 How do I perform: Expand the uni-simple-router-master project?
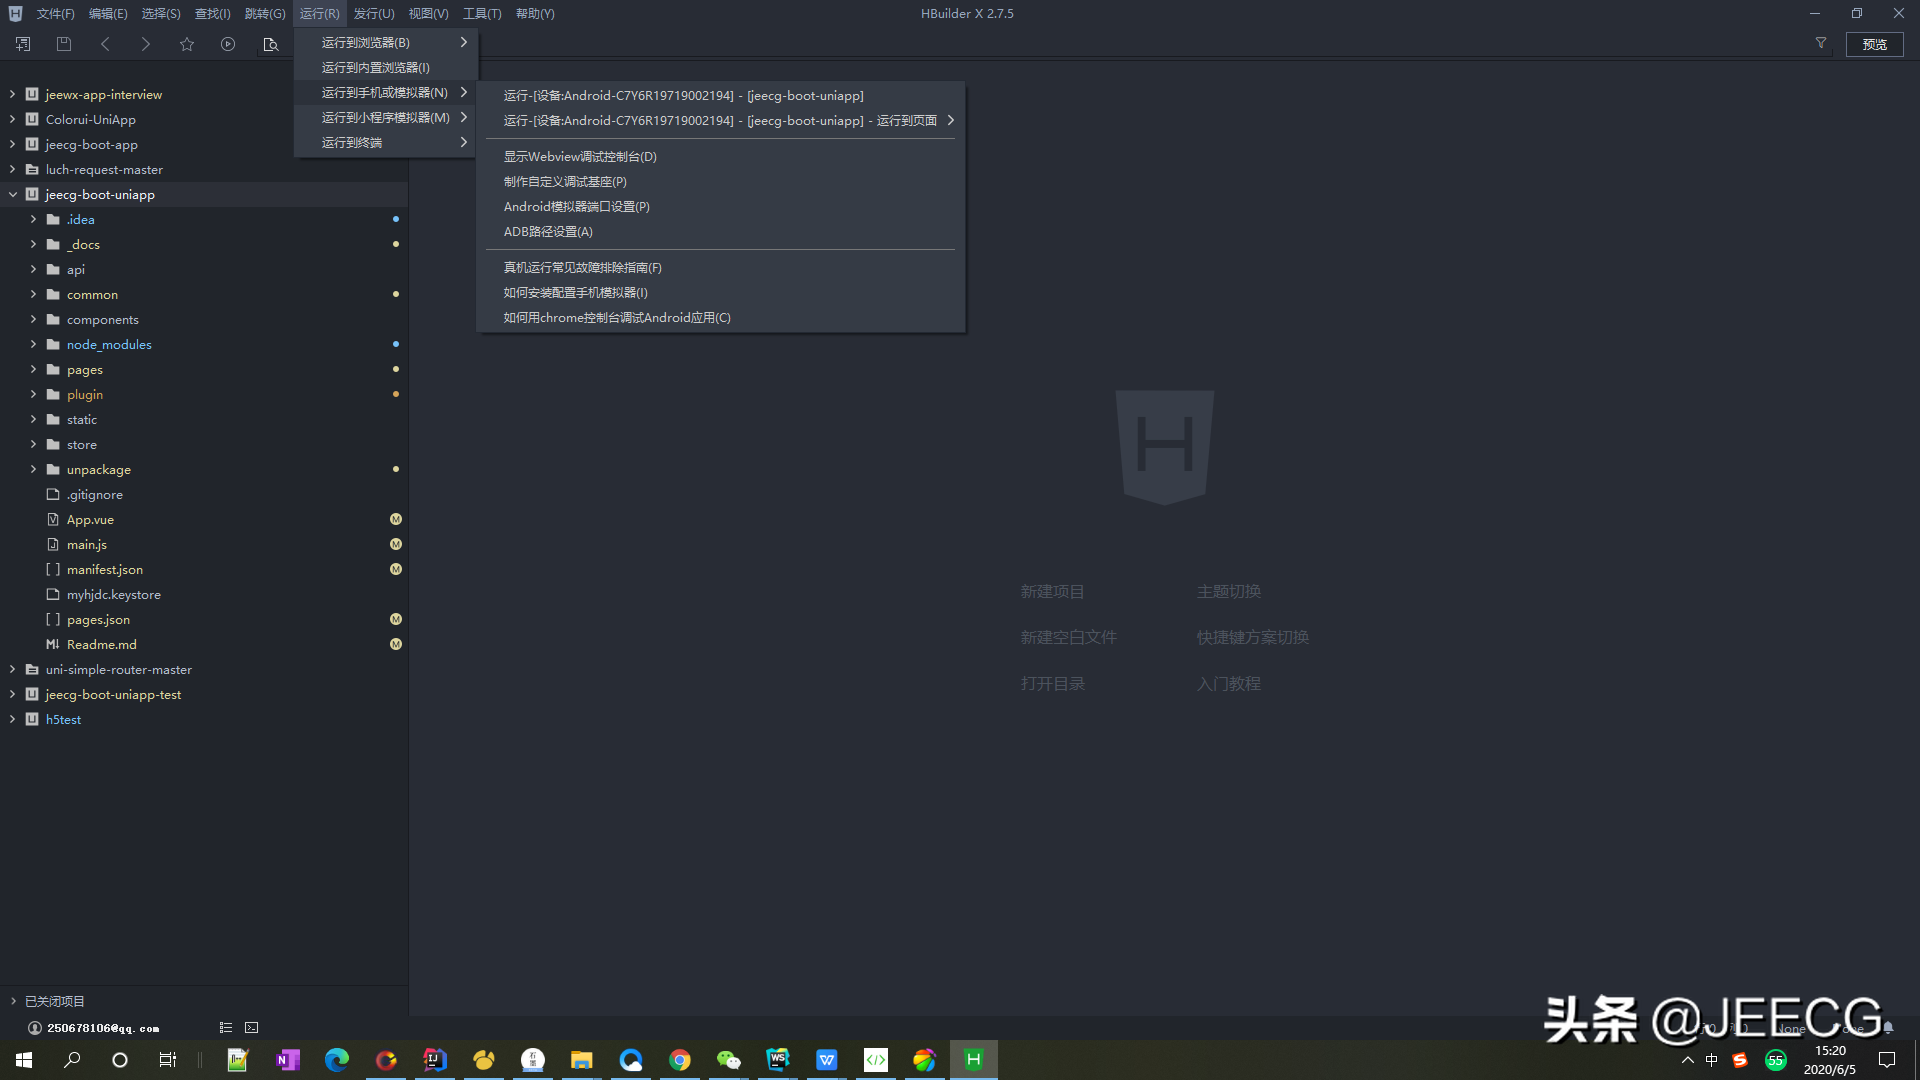click(12, 669)
